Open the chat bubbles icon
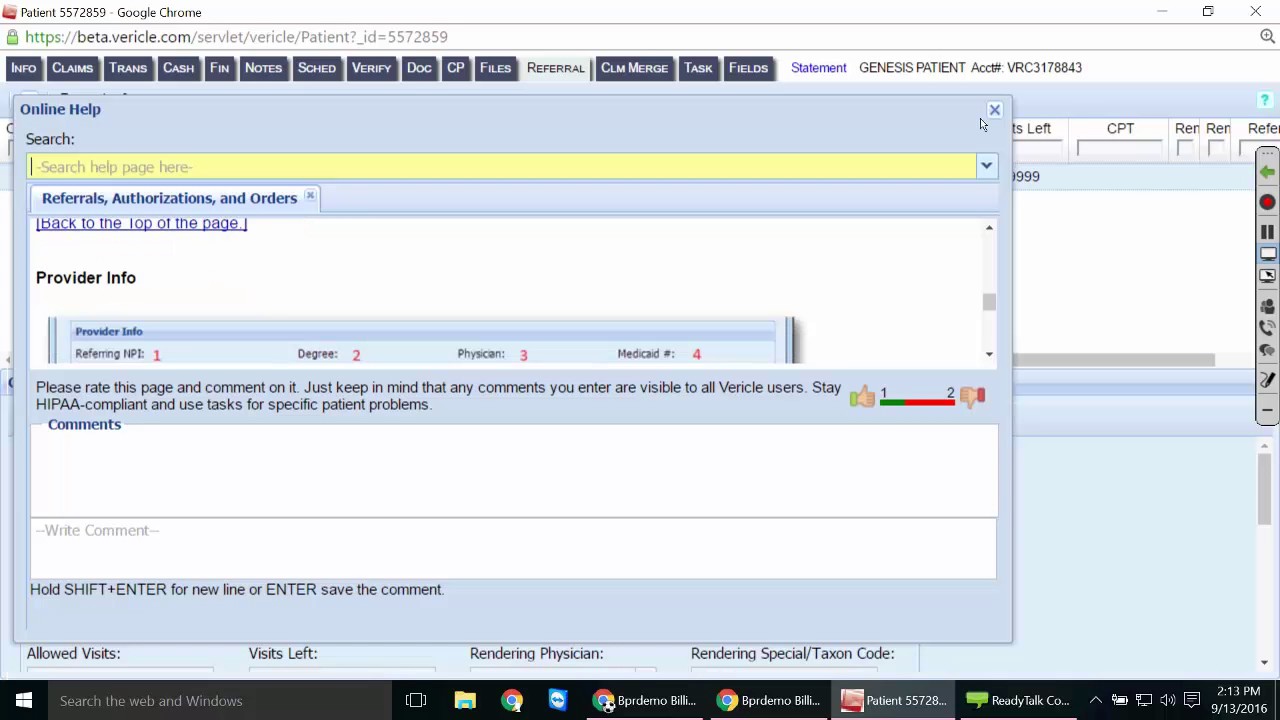This screenshot has height=720, width=1280. 1267,351
